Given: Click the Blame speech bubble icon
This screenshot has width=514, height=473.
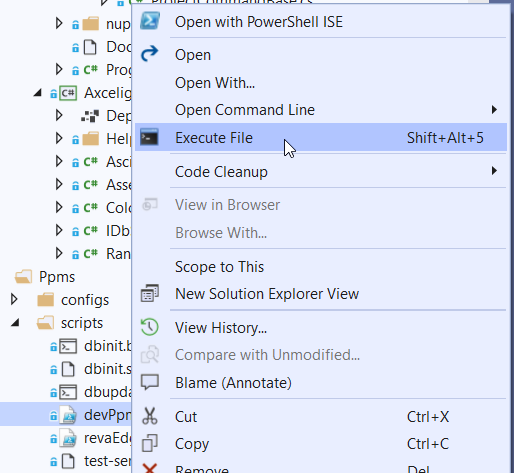Looking at the screenshot, I should tap(150, 382).
